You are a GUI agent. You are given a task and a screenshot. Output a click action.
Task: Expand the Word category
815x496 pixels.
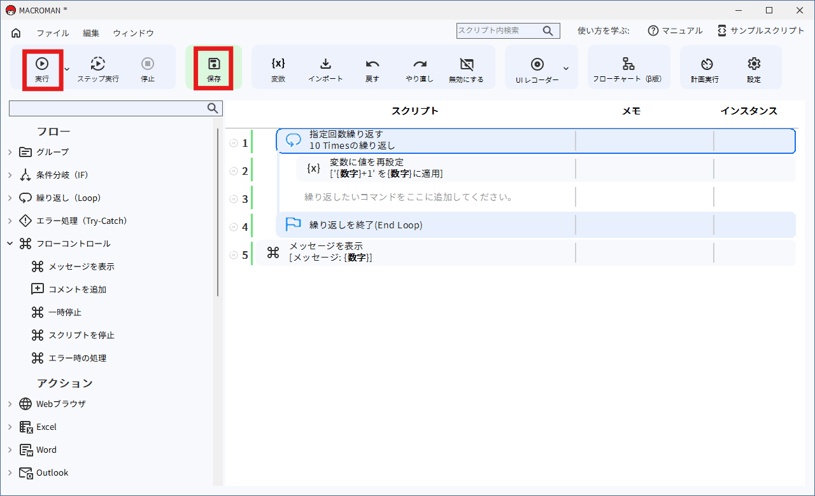(10, 450)
